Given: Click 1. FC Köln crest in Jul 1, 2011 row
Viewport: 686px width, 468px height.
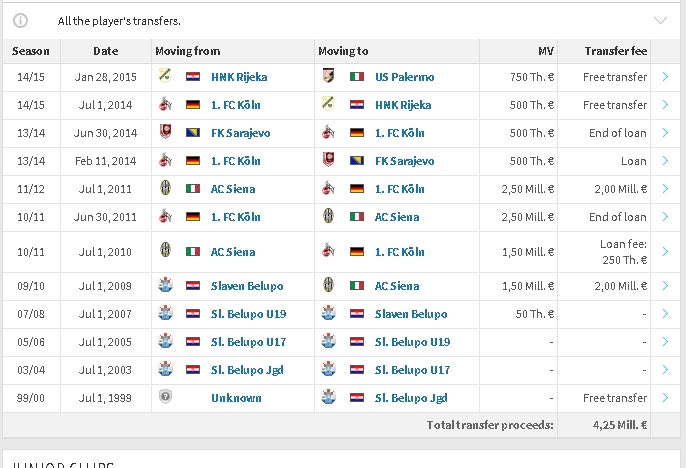Looking at the screenshot, I should [x=329, y=188].
